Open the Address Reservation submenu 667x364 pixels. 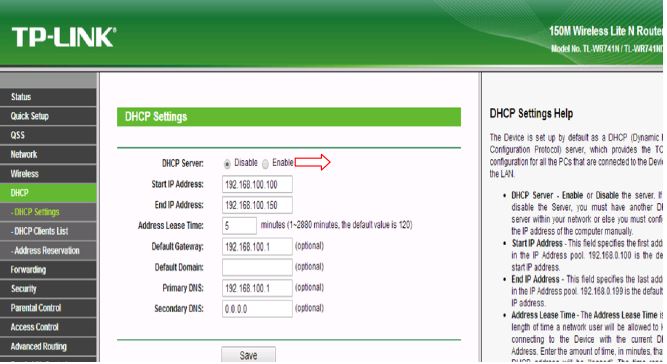pyautogui.click(x=48, y=250)
